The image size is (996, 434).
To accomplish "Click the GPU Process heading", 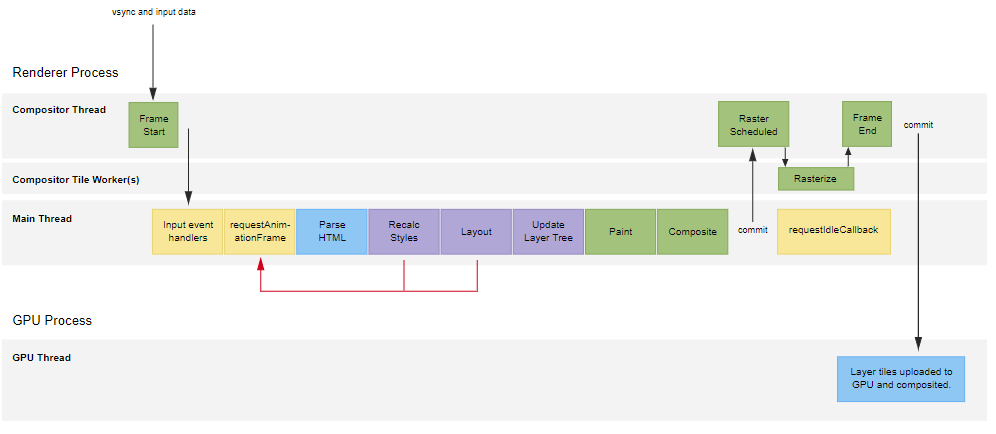I will (x=52, y=321).
